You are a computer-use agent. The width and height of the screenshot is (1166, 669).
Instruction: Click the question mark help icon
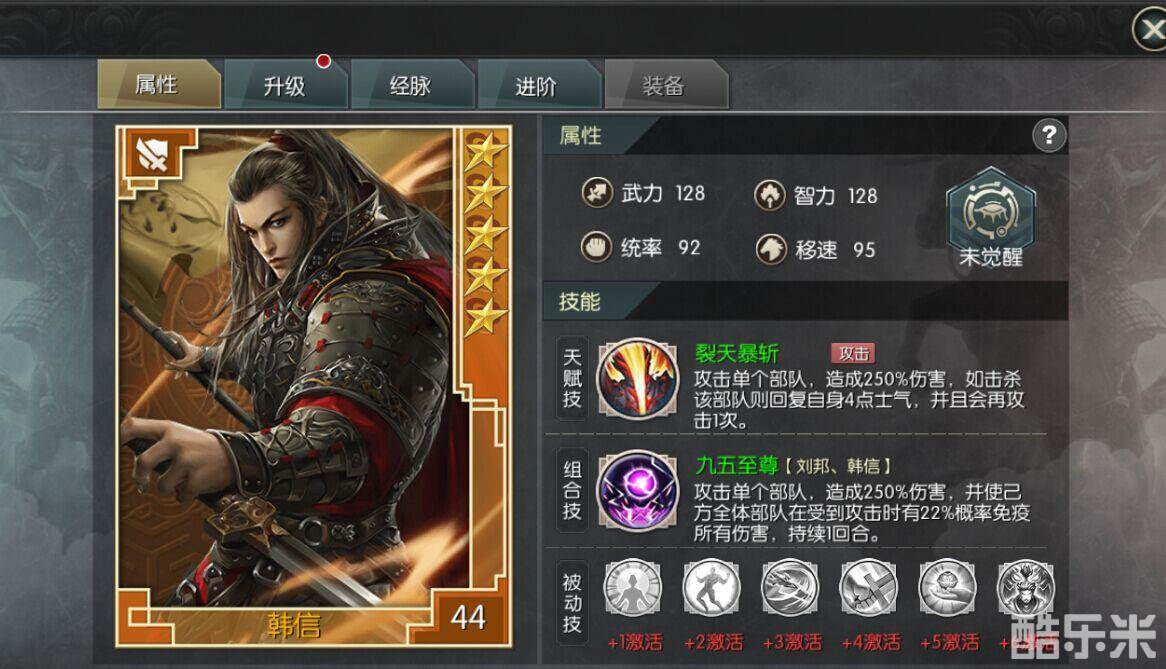point(1049,136)
